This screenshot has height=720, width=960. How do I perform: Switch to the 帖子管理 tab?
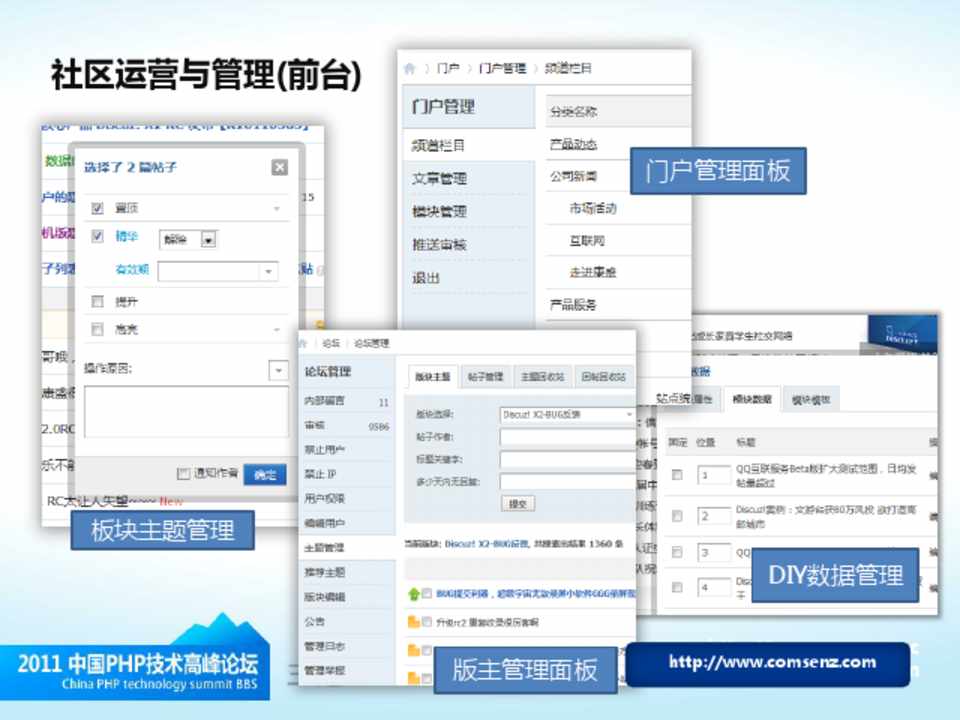(485, 377)
